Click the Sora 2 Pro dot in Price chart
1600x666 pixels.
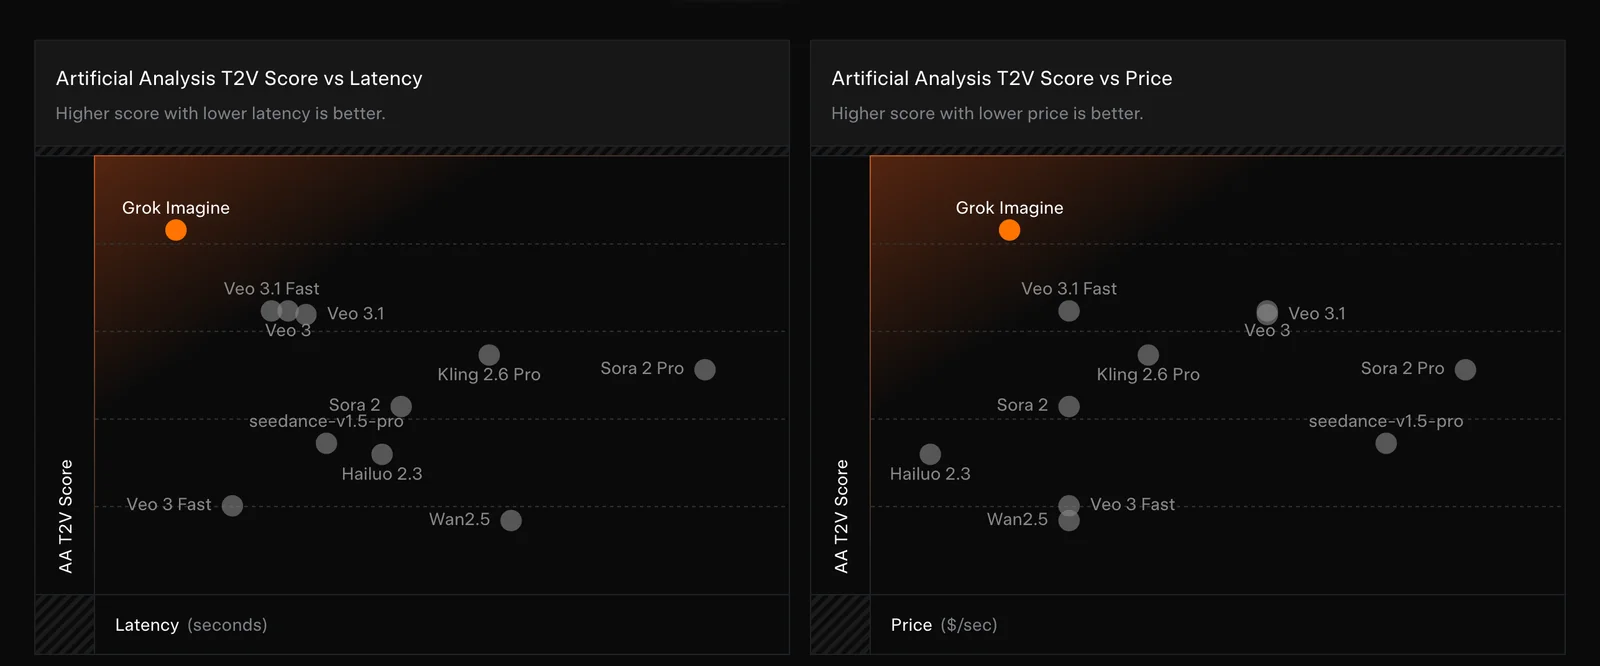tap(1466, 369)
